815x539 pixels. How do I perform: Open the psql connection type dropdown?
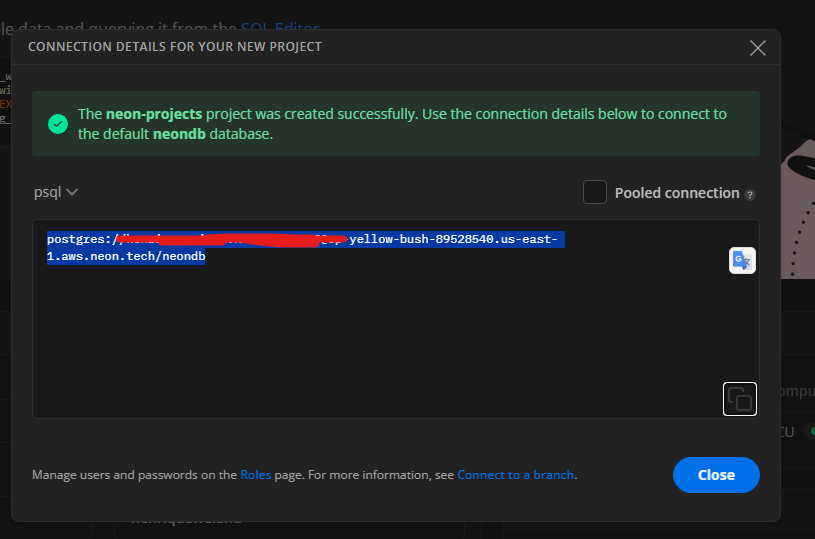coord(56,192)
